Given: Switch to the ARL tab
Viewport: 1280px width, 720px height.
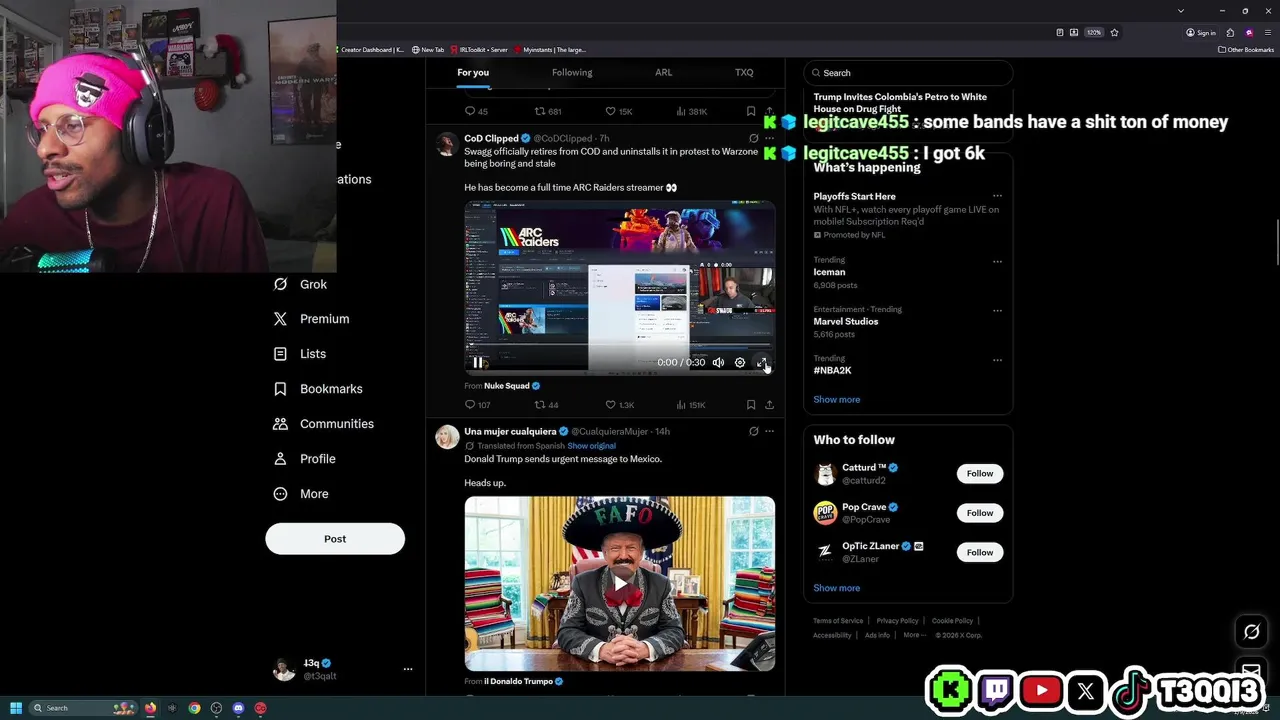Looking at the screenshot, I should pos(664,73).
